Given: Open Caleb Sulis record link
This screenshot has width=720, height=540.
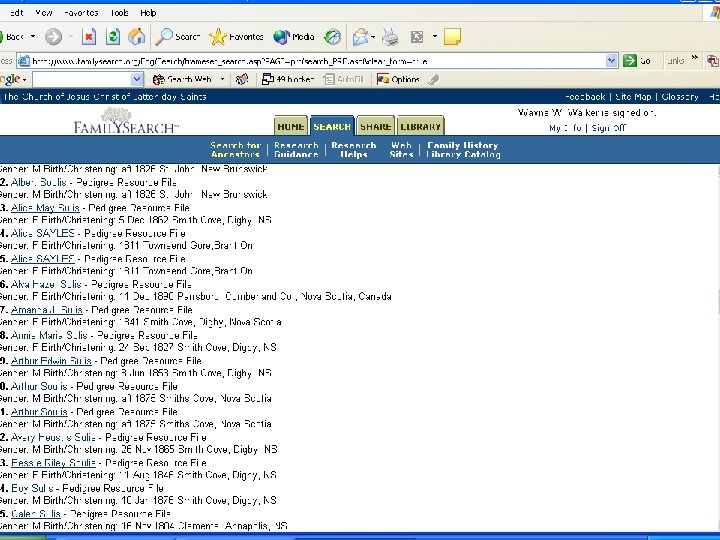Looking at the screenshot, I should pos(36,514).
